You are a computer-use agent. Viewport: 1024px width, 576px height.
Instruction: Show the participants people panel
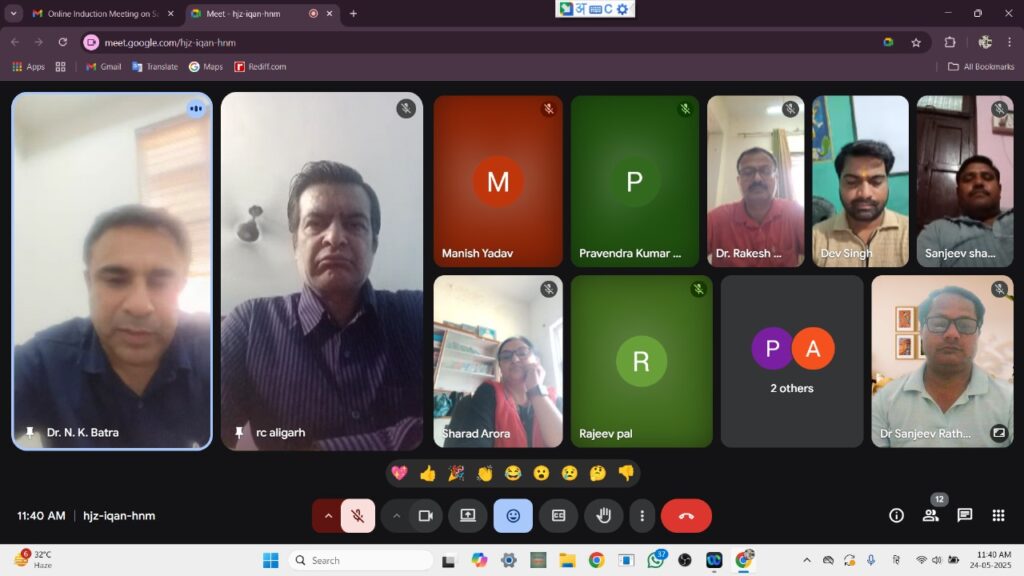click(x=930, y=516)
